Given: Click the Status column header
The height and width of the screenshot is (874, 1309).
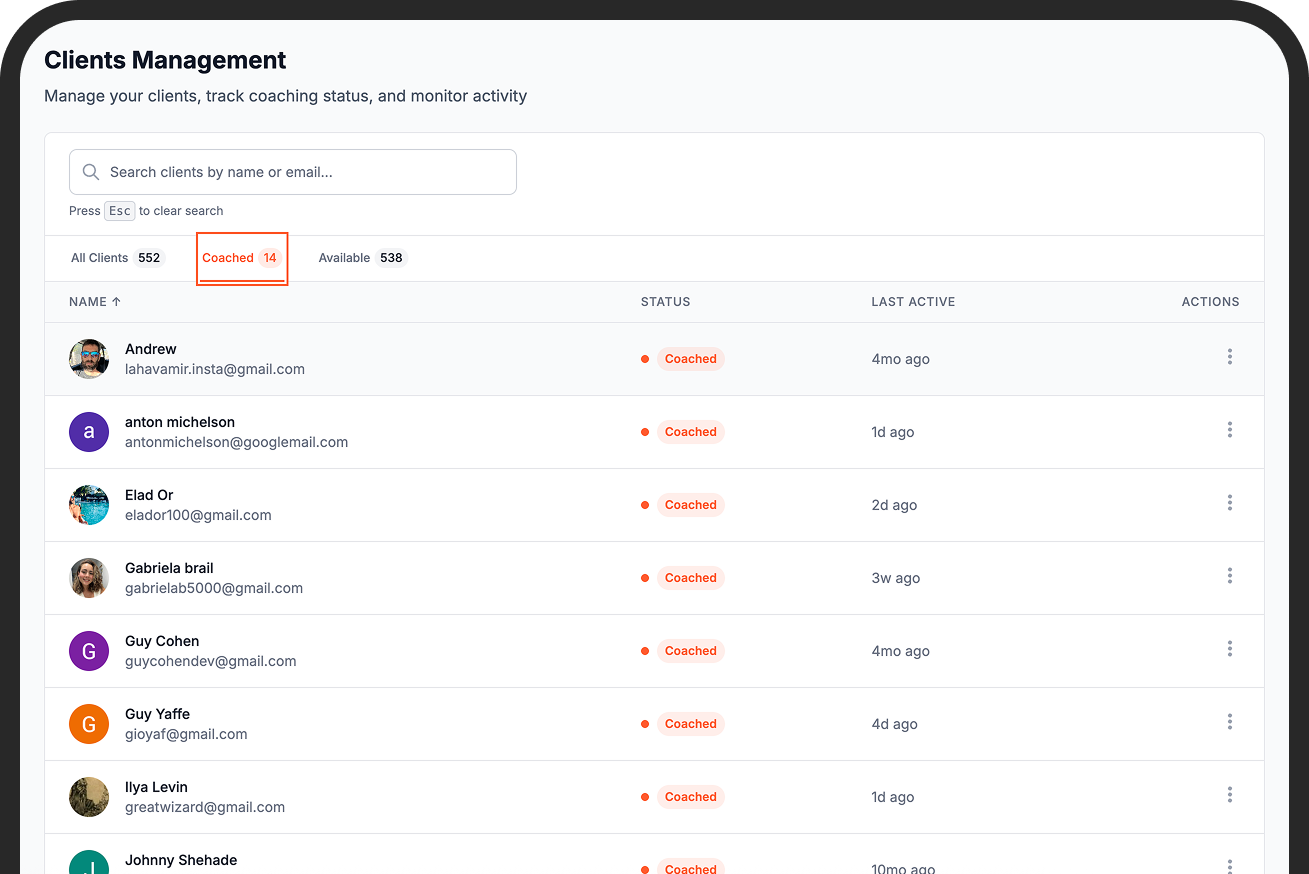Looking at the screenshot, I should click(665, 302).
